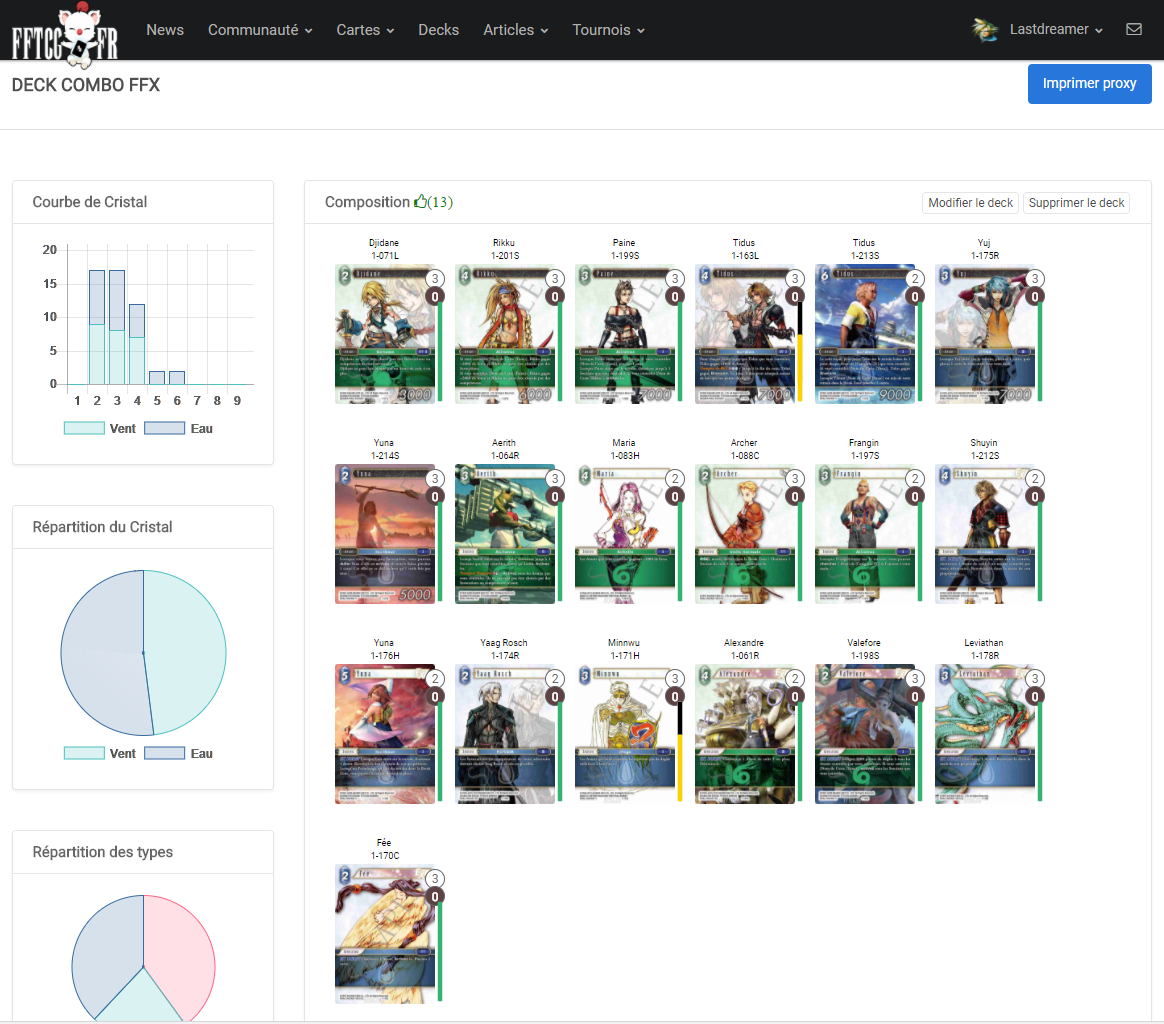Click the Djidane card name text
This screenshot has height=1024, width=1164.
click(384, 243)
